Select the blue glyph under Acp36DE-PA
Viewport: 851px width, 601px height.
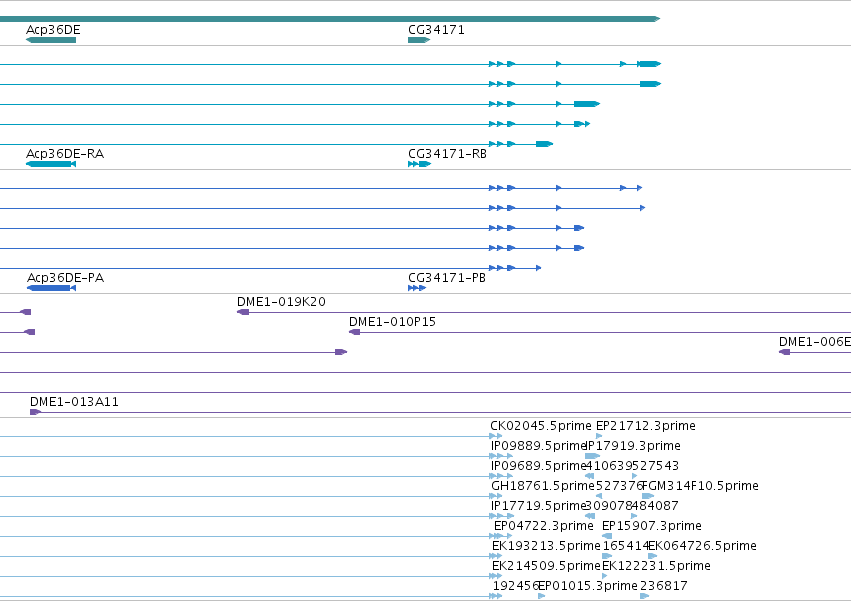click(51, 288)
